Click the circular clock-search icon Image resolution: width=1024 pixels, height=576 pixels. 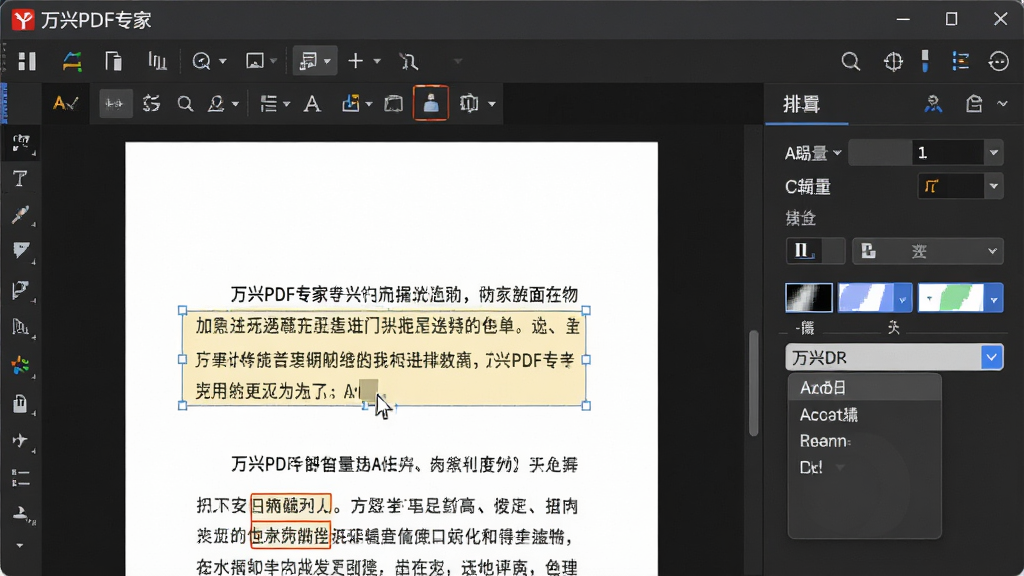[201, 61]
